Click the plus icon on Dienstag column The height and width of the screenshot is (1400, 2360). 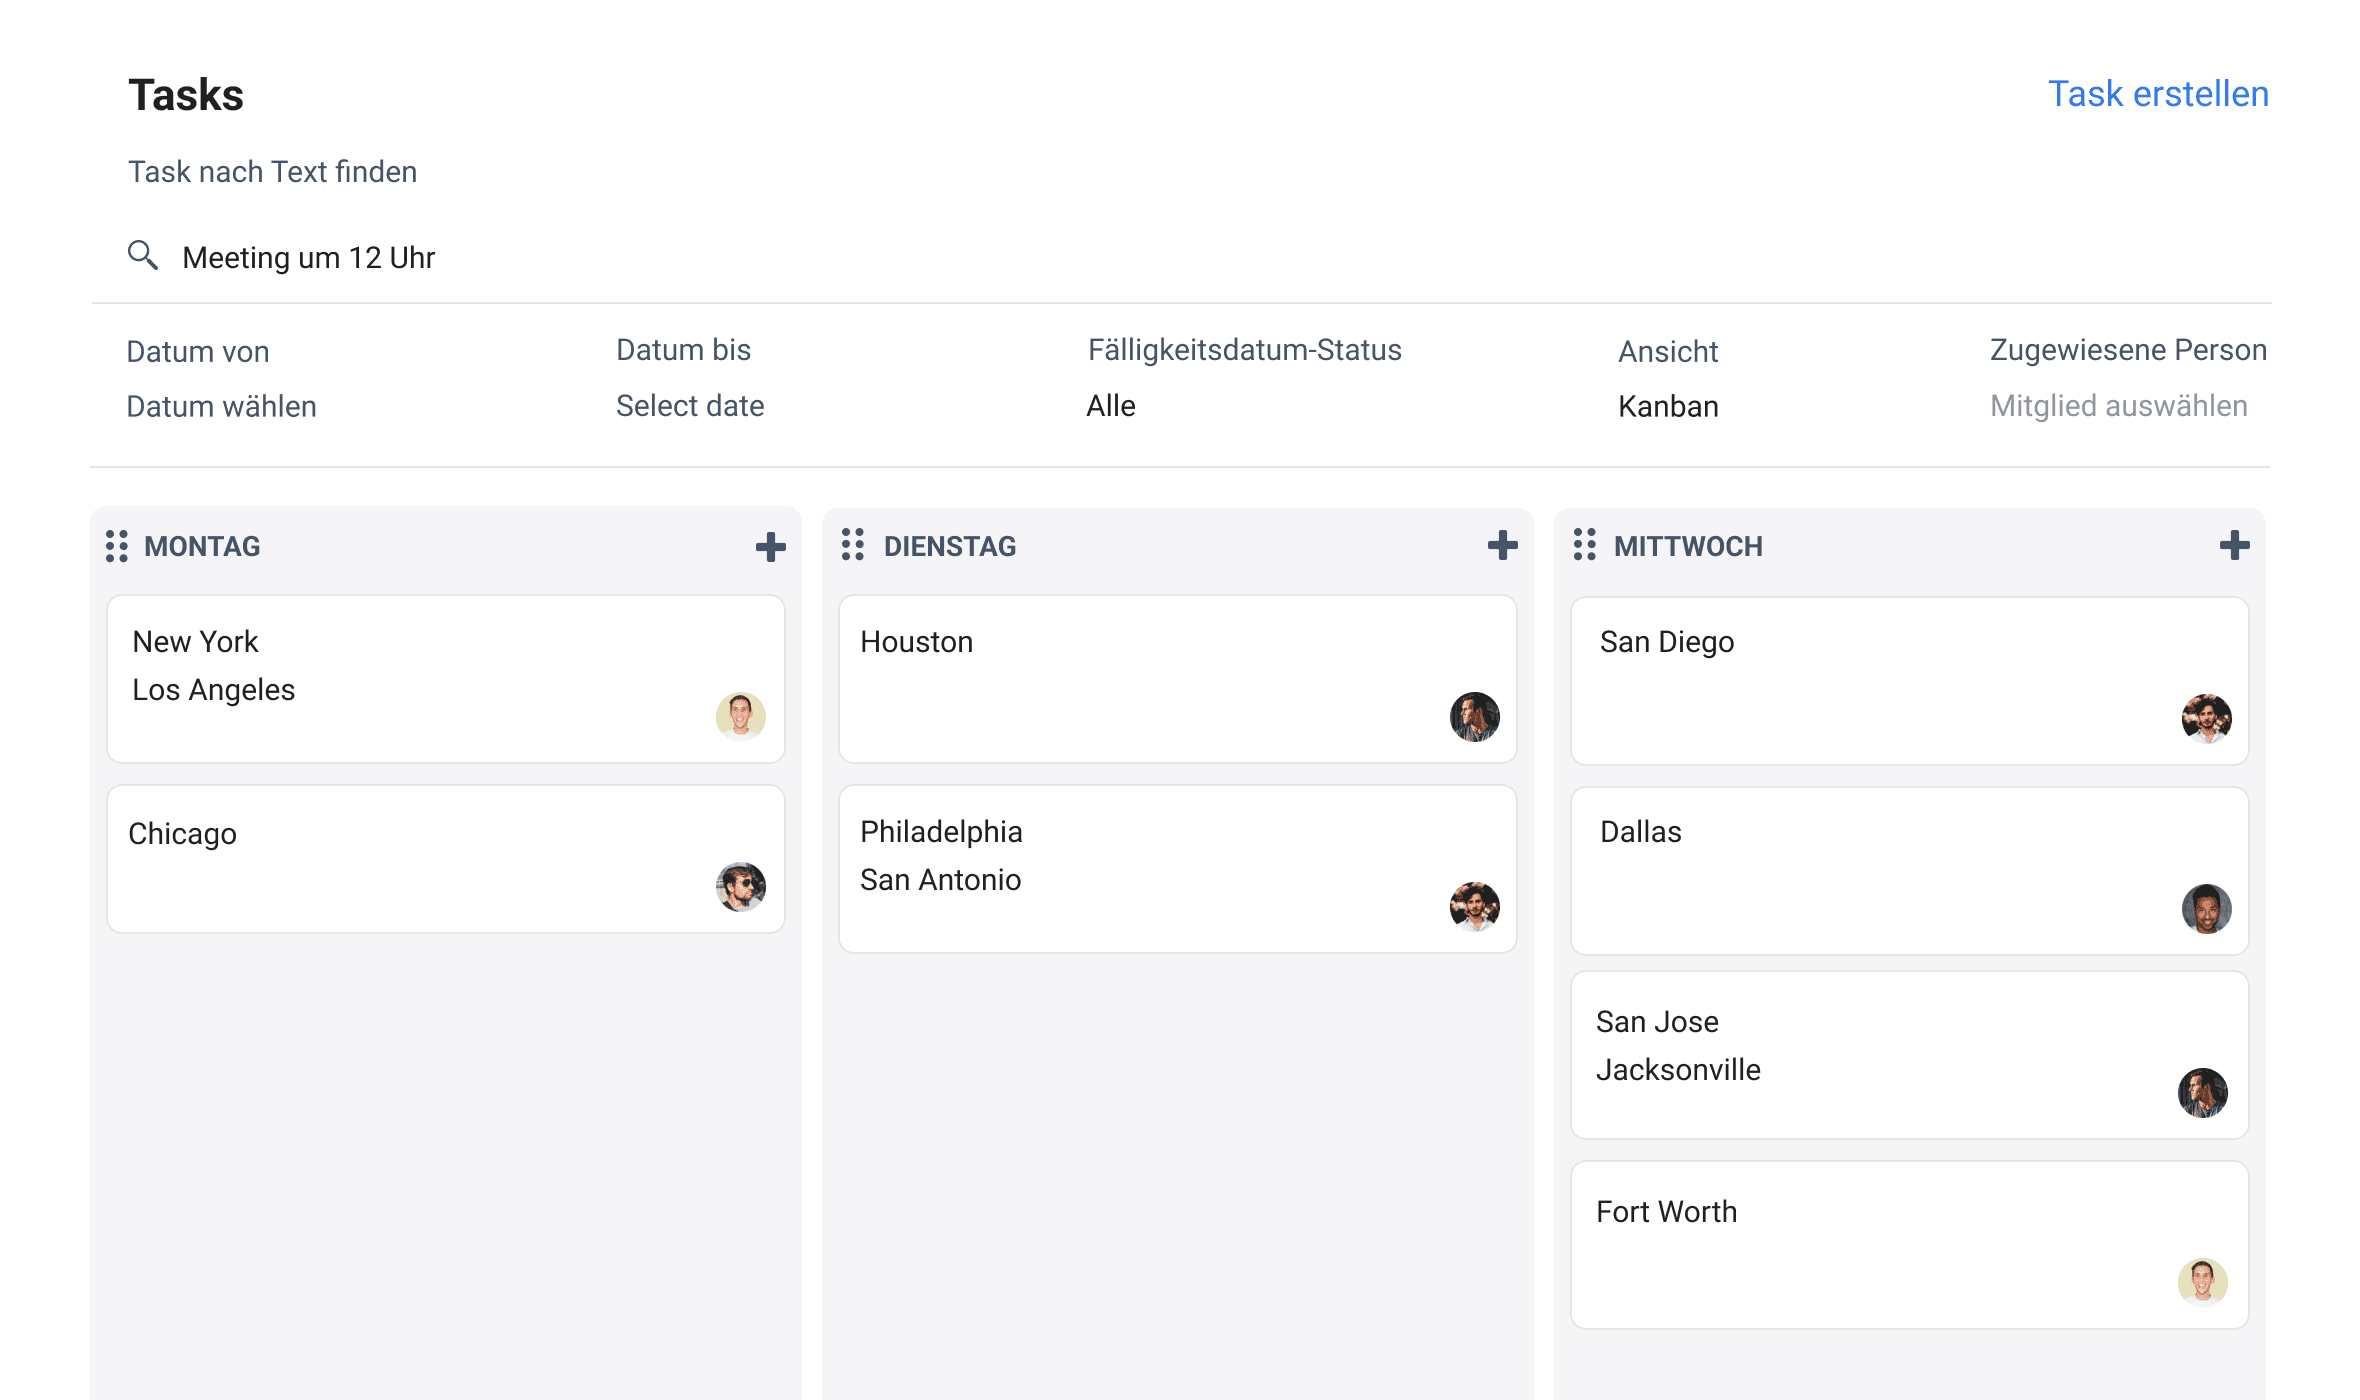point(1501,546)
